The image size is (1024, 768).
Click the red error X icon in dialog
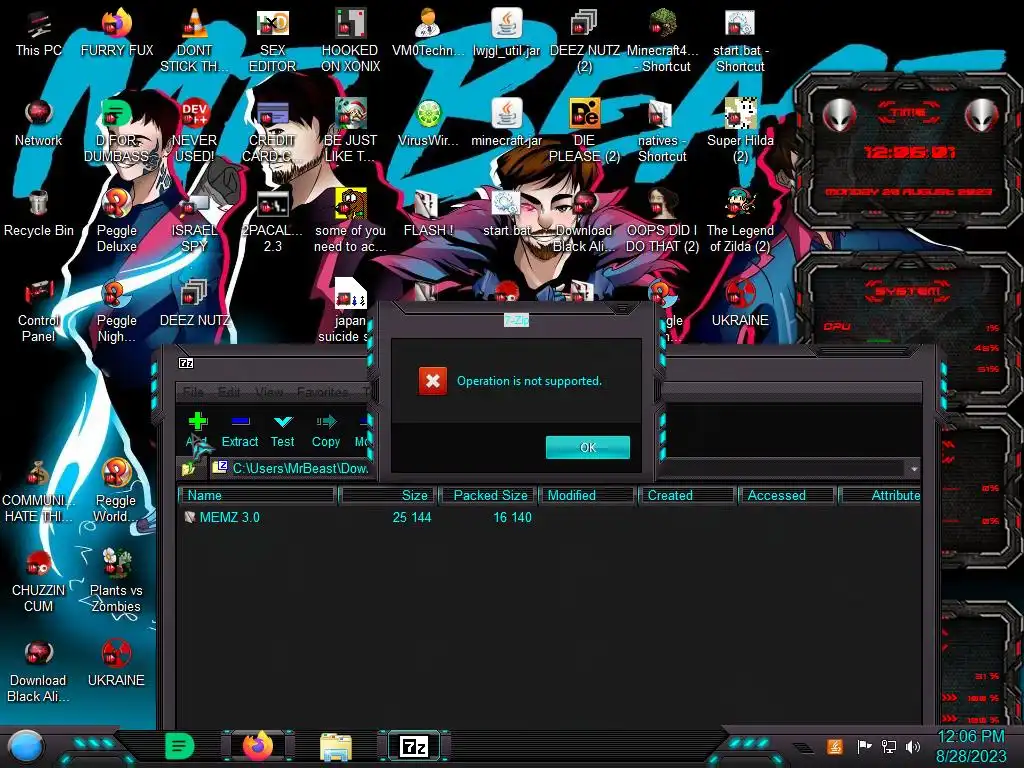(433, 381)
